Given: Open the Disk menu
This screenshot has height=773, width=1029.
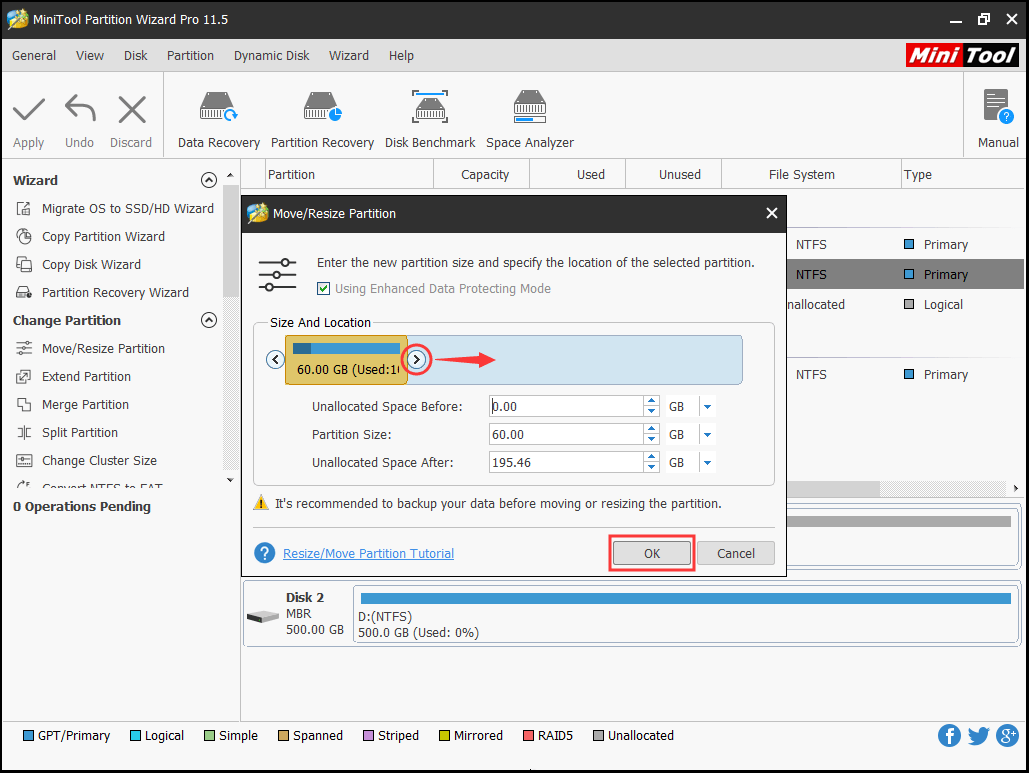Looking at the screenshot, I should 136,56.
